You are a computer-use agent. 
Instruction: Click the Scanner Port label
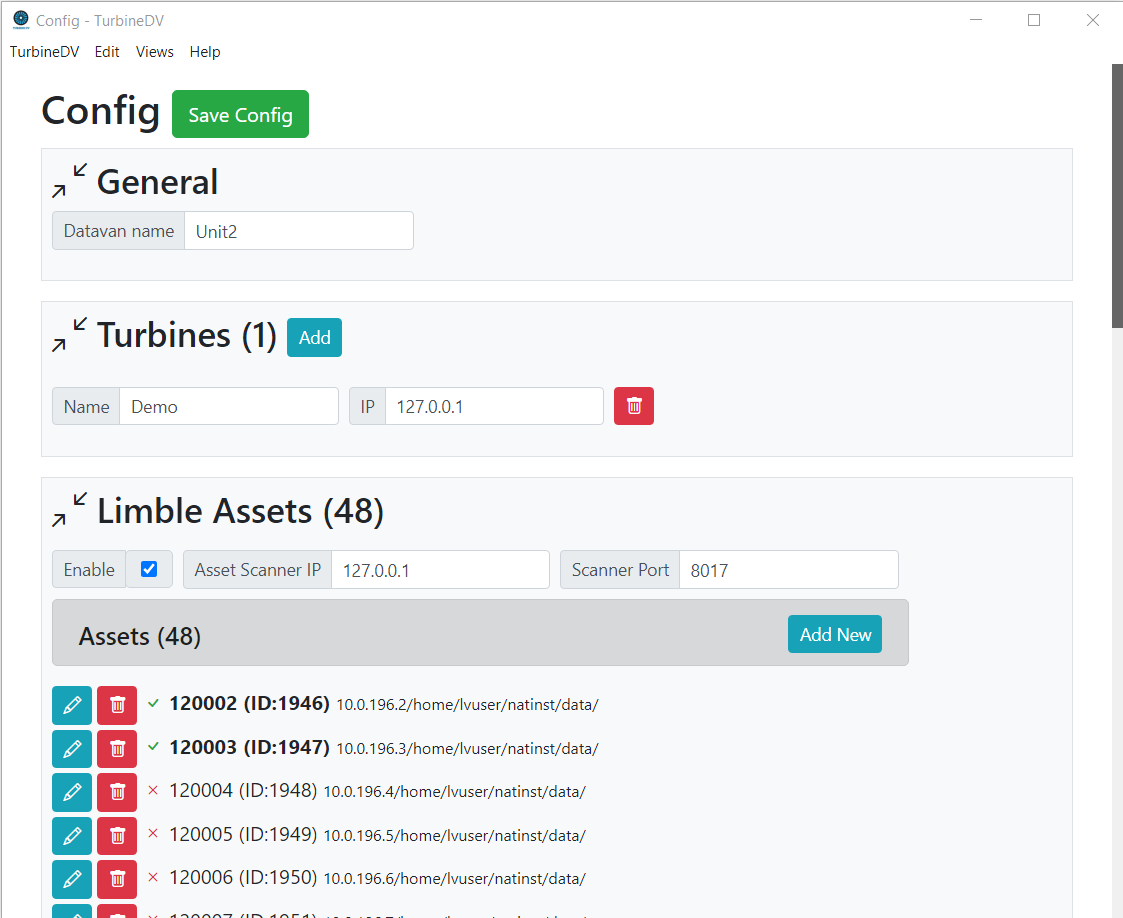pos(620,570)
